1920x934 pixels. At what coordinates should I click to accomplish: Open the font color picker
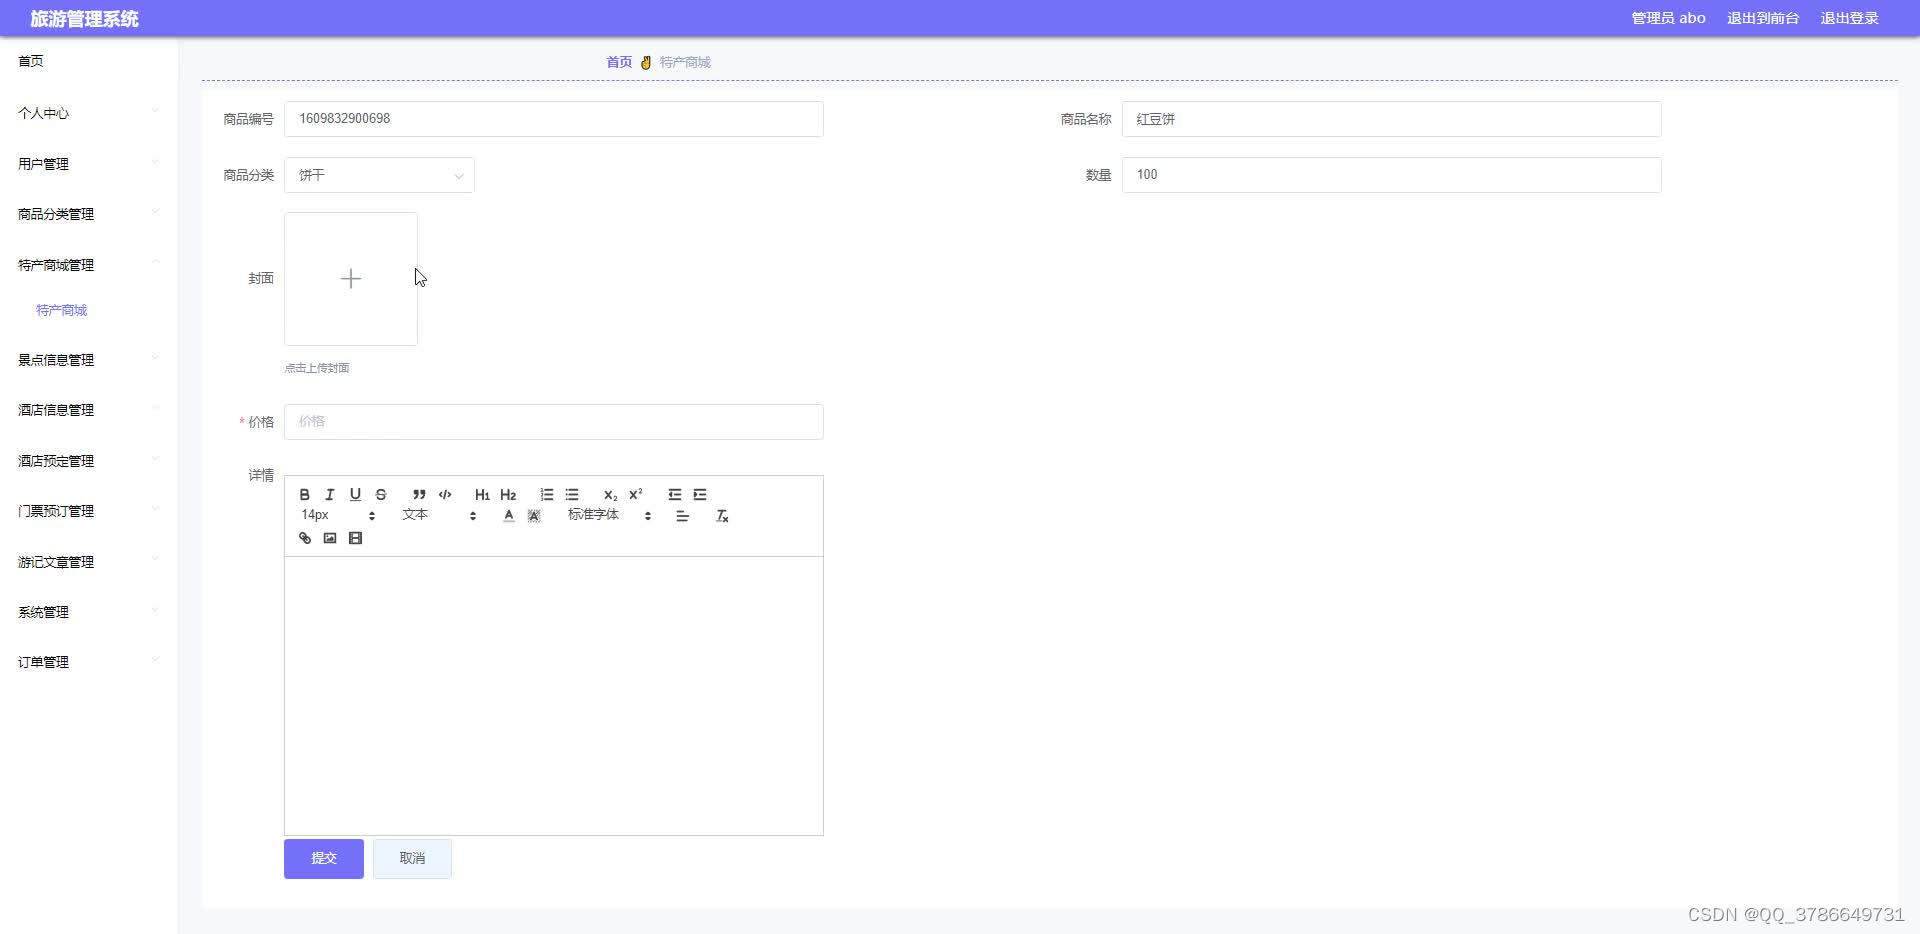(x=509, y=516)
